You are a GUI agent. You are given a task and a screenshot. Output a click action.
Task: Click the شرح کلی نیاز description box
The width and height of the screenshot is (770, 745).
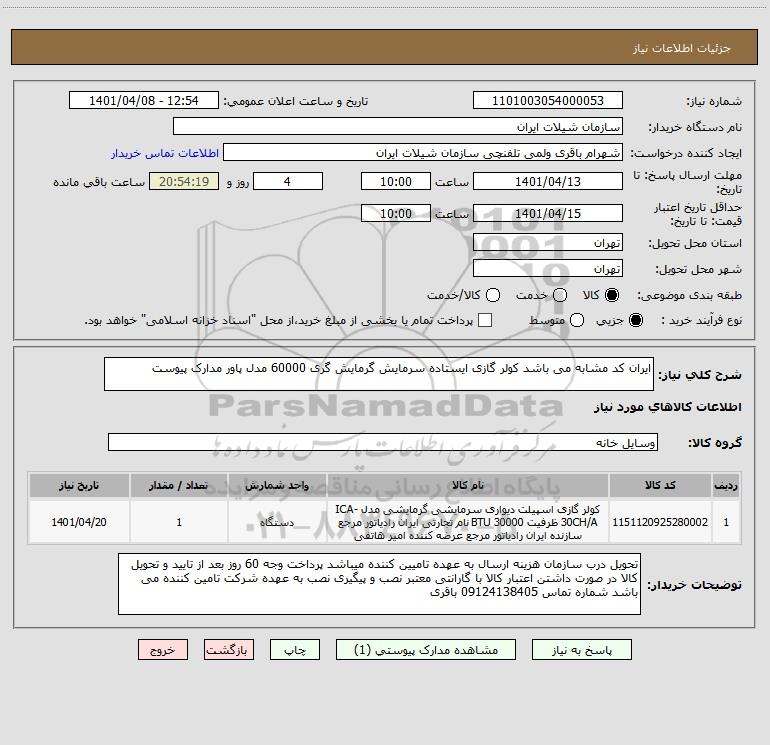379,374
